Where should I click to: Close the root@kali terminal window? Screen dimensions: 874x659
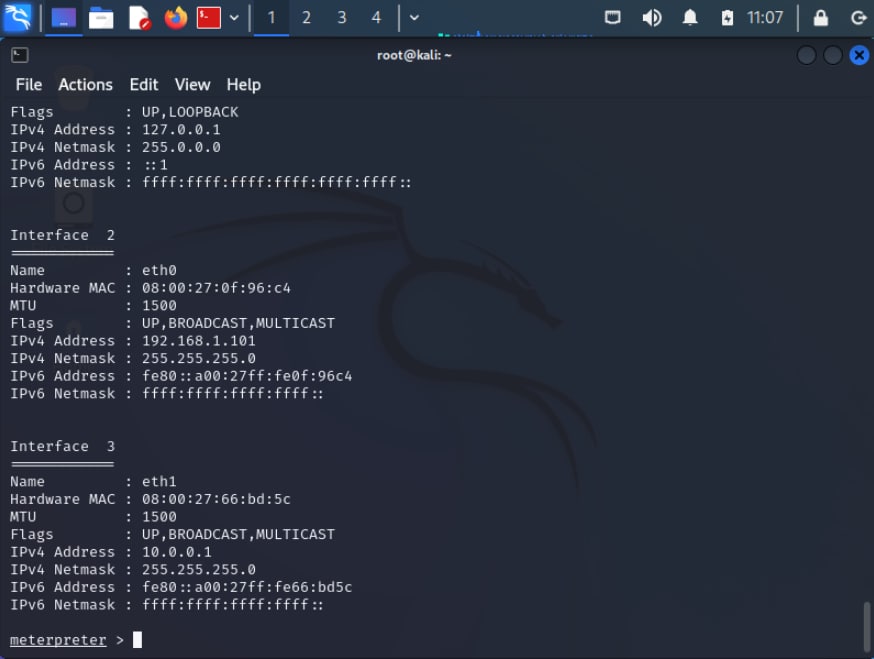859,55
